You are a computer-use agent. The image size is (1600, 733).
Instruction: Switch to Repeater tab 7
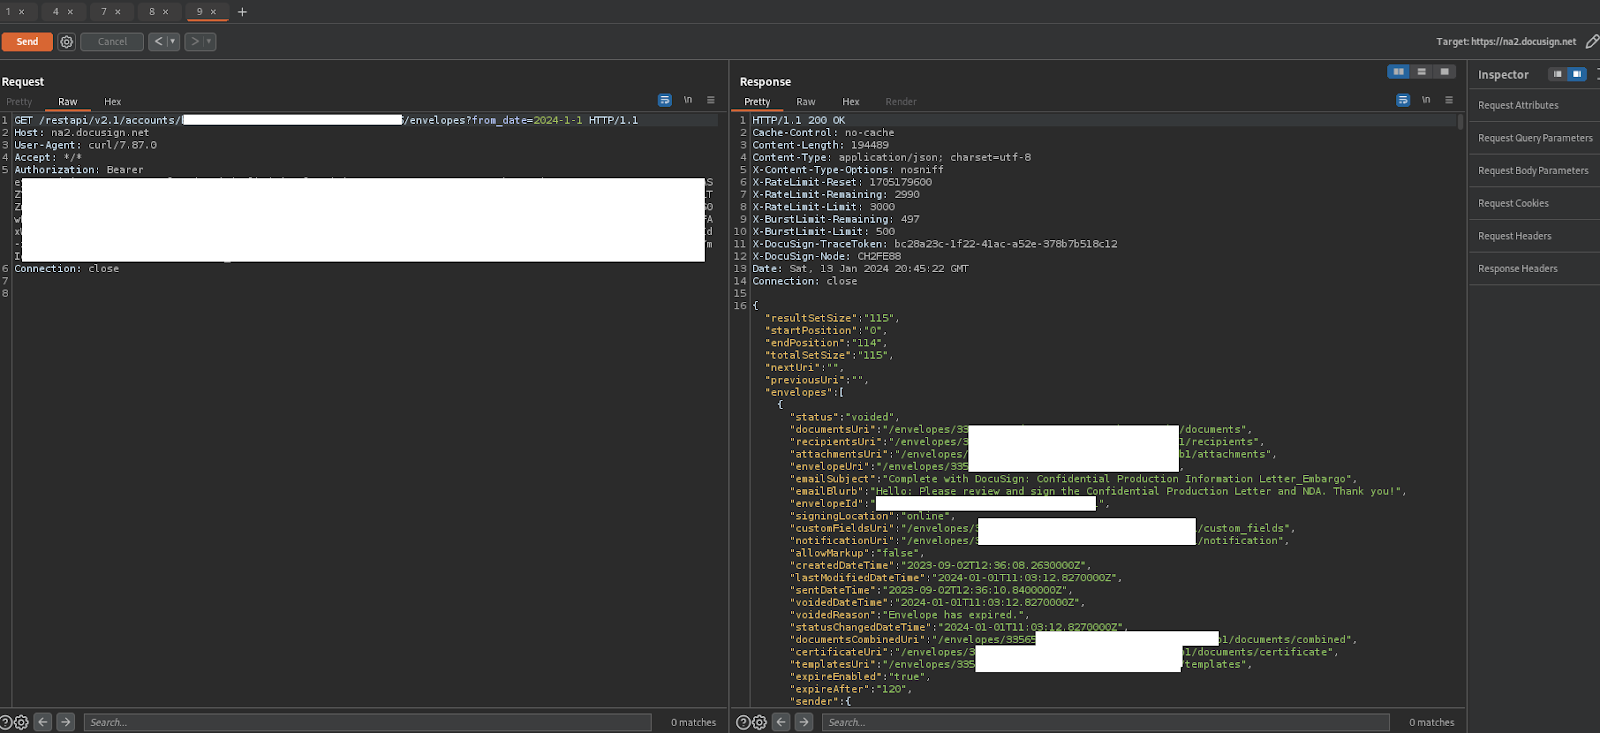[x=104, y=12]
